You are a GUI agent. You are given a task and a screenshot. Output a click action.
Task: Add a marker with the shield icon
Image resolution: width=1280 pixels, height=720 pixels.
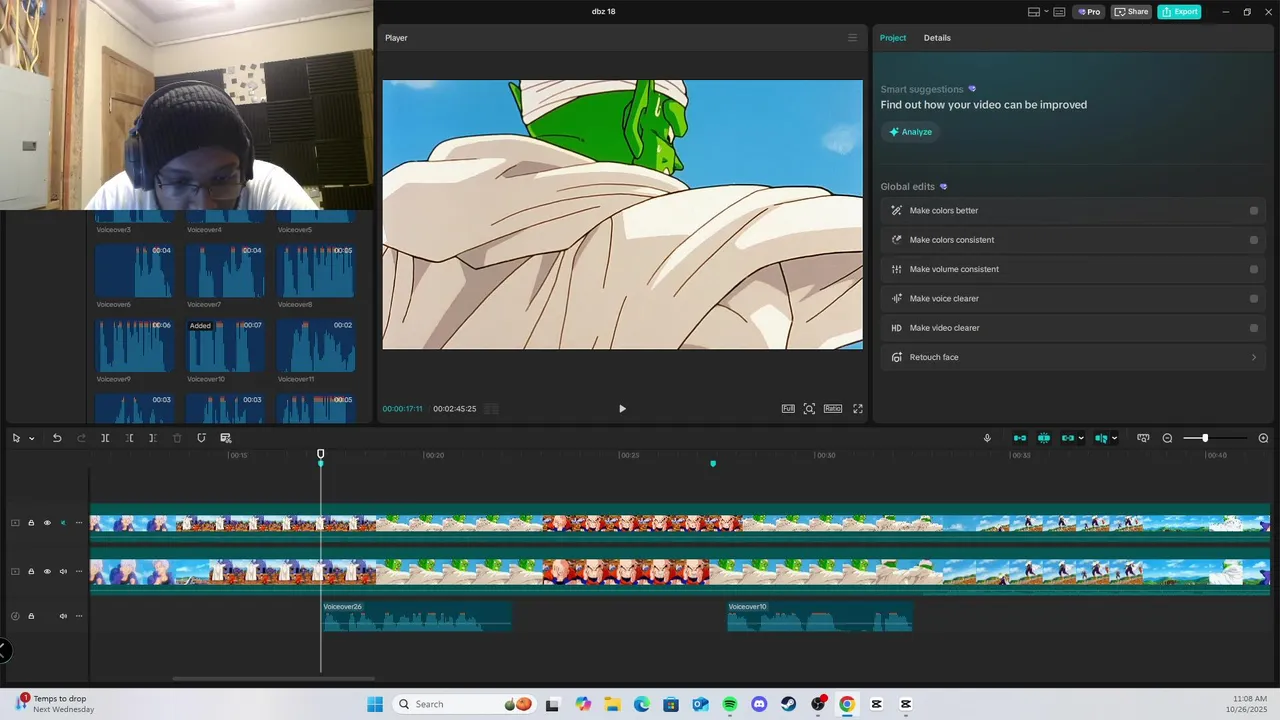click(x=201, y=438)
